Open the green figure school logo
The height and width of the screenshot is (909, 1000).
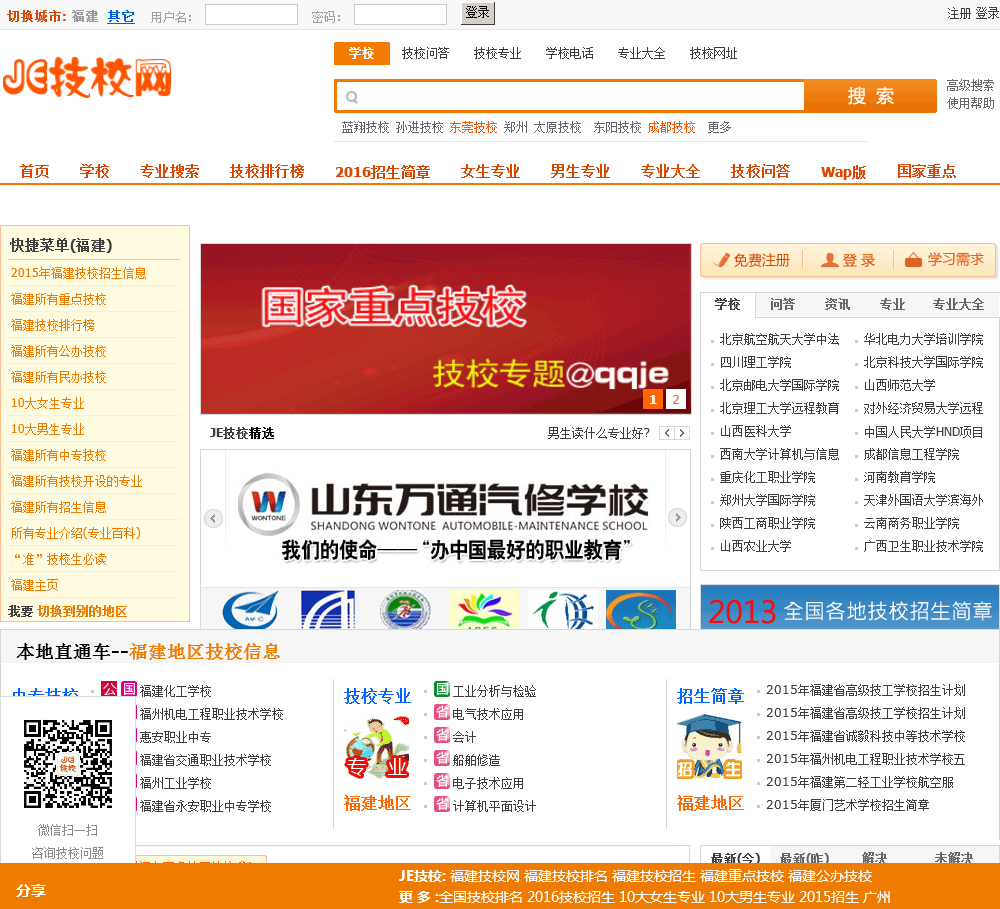point(563,610)
